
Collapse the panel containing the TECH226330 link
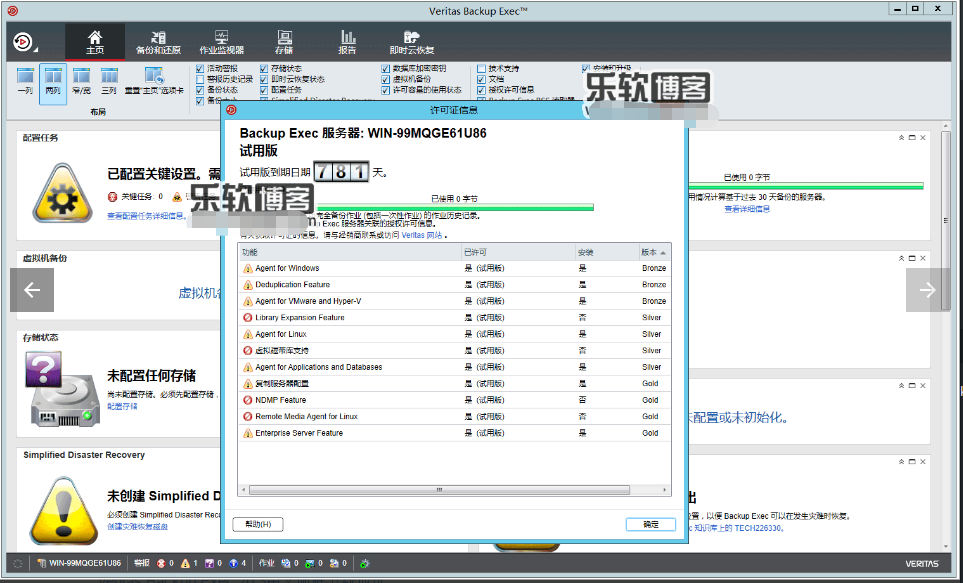902,461
